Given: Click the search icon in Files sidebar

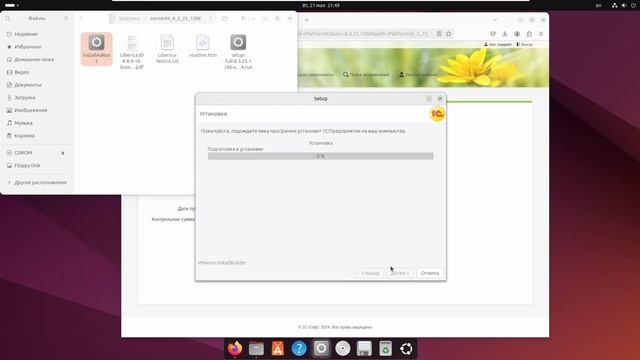Looking at the screenshot, I should [x=8, y=18].
